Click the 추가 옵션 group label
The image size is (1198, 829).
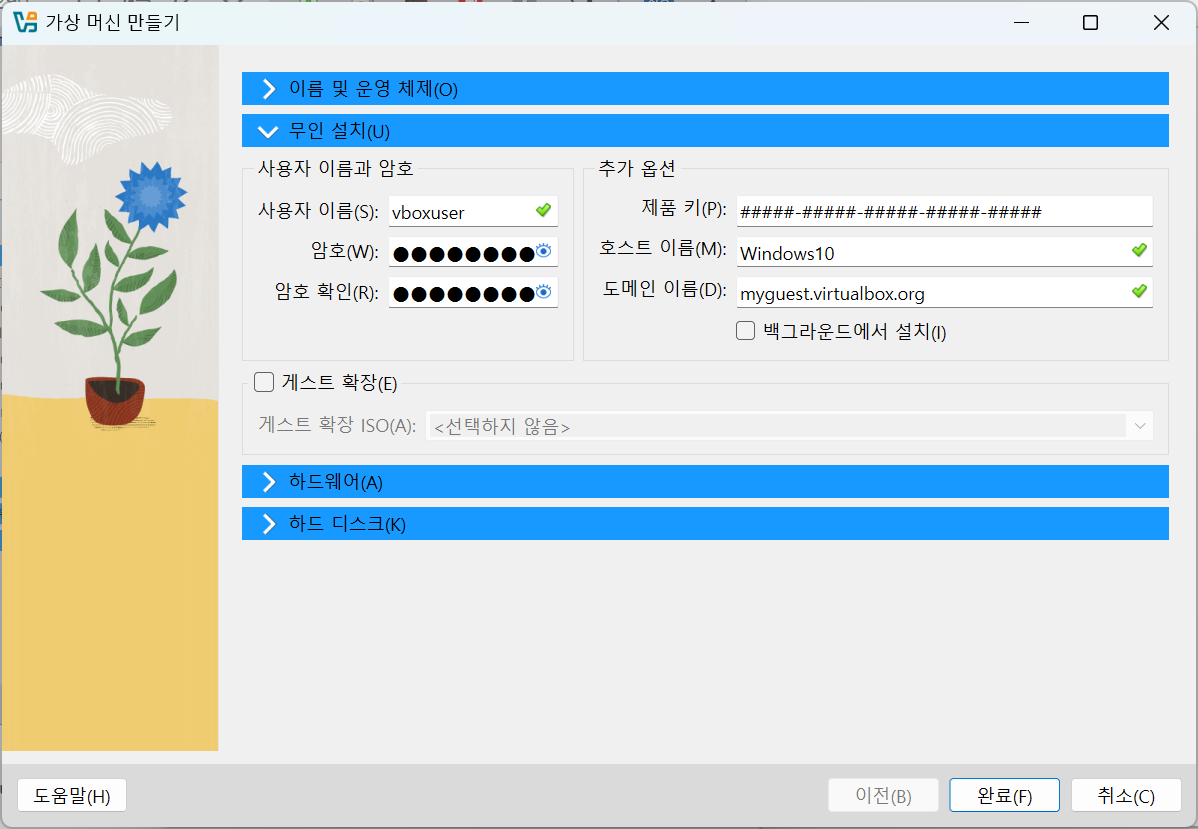click(636, 167)
